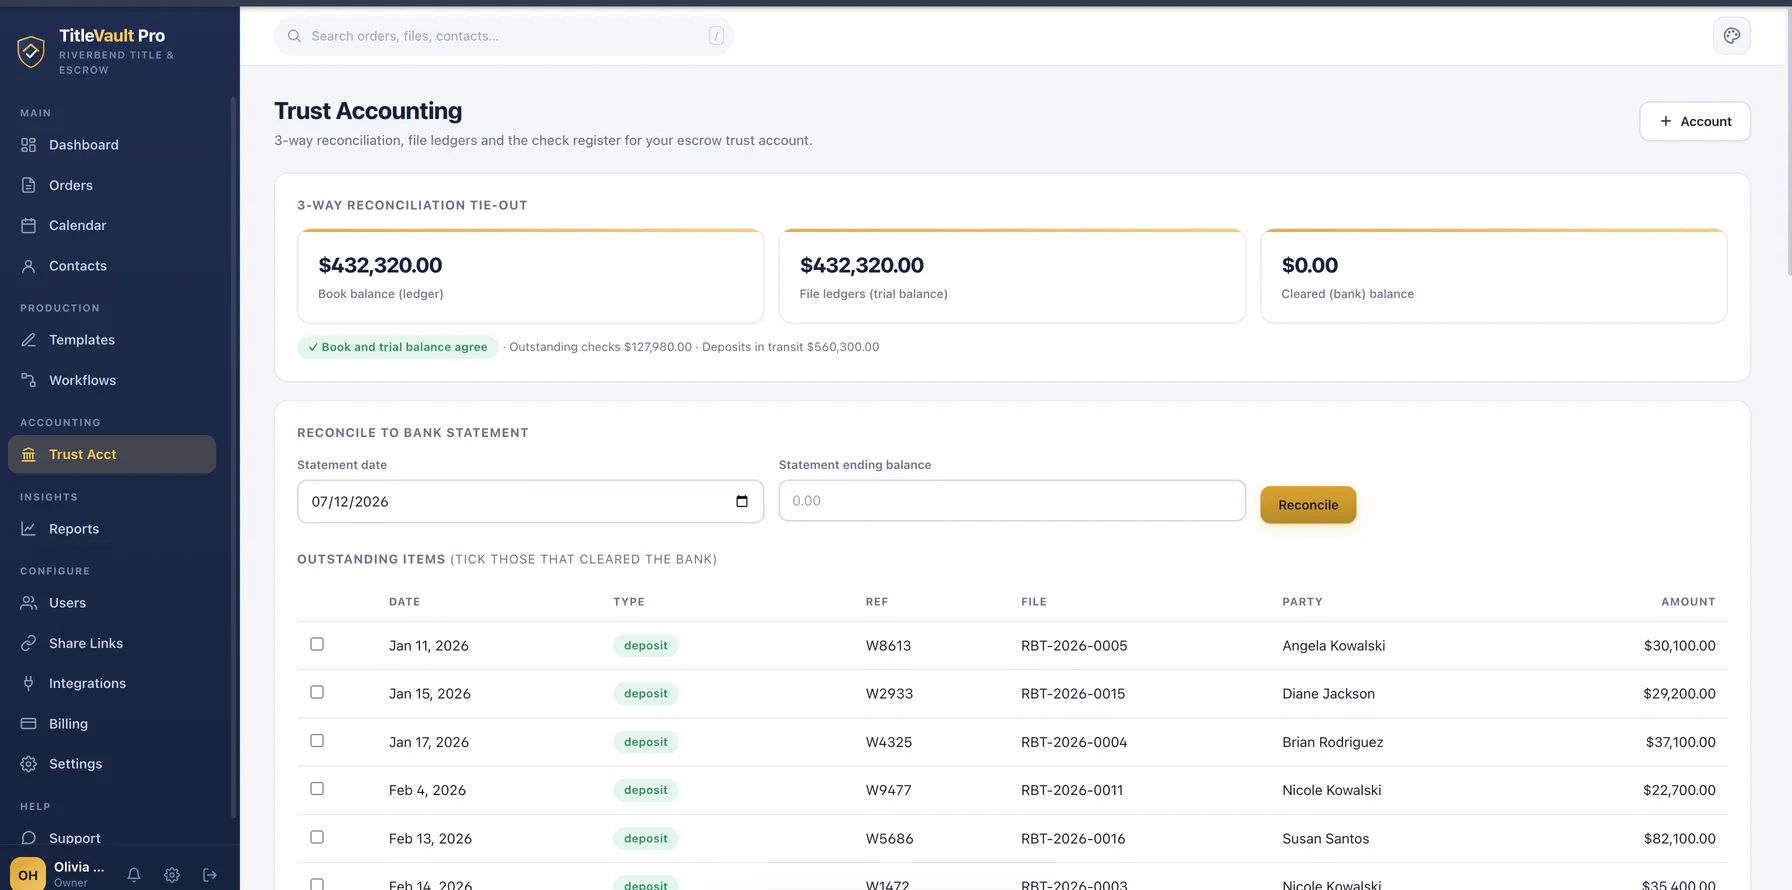Click the + Account button
This screenshot has height=890, width=1792.
coord(1695,121)
